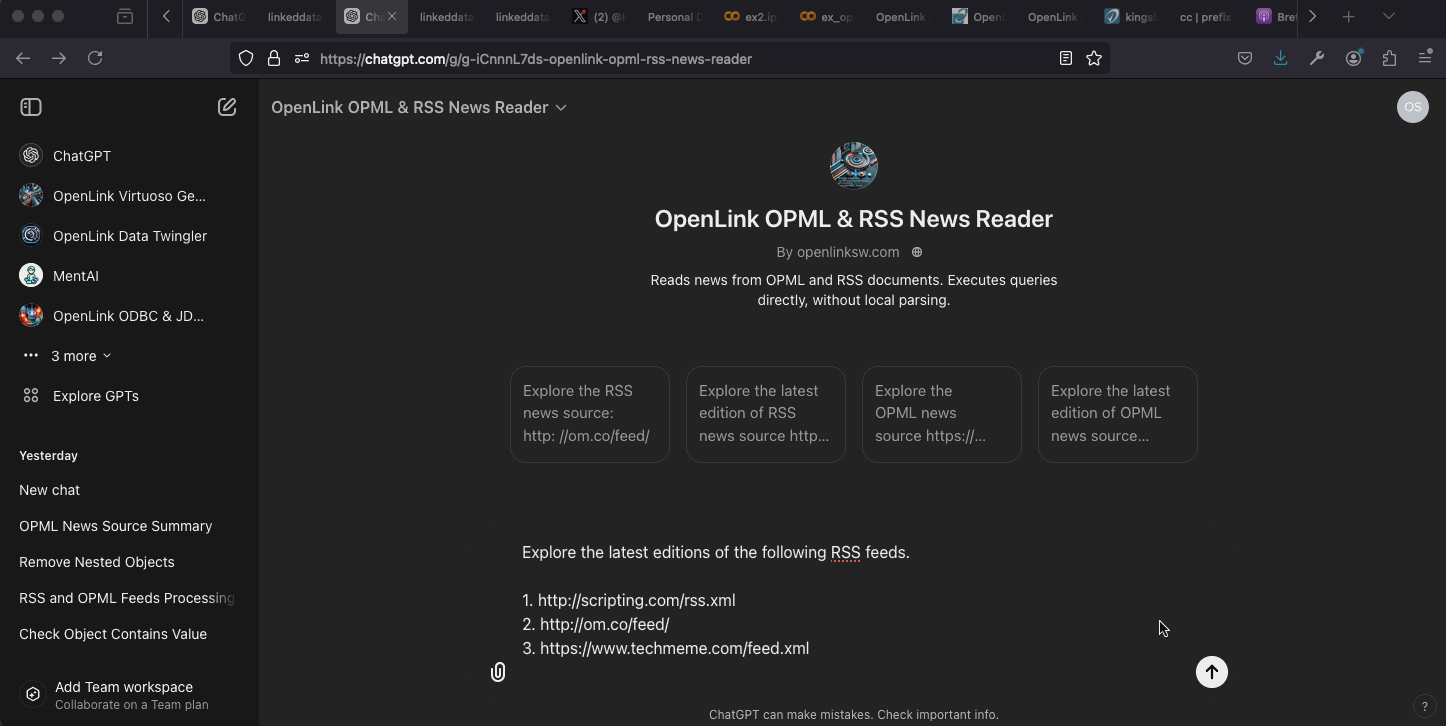Send the message with up-arrow button

(x=1212, y=672)
